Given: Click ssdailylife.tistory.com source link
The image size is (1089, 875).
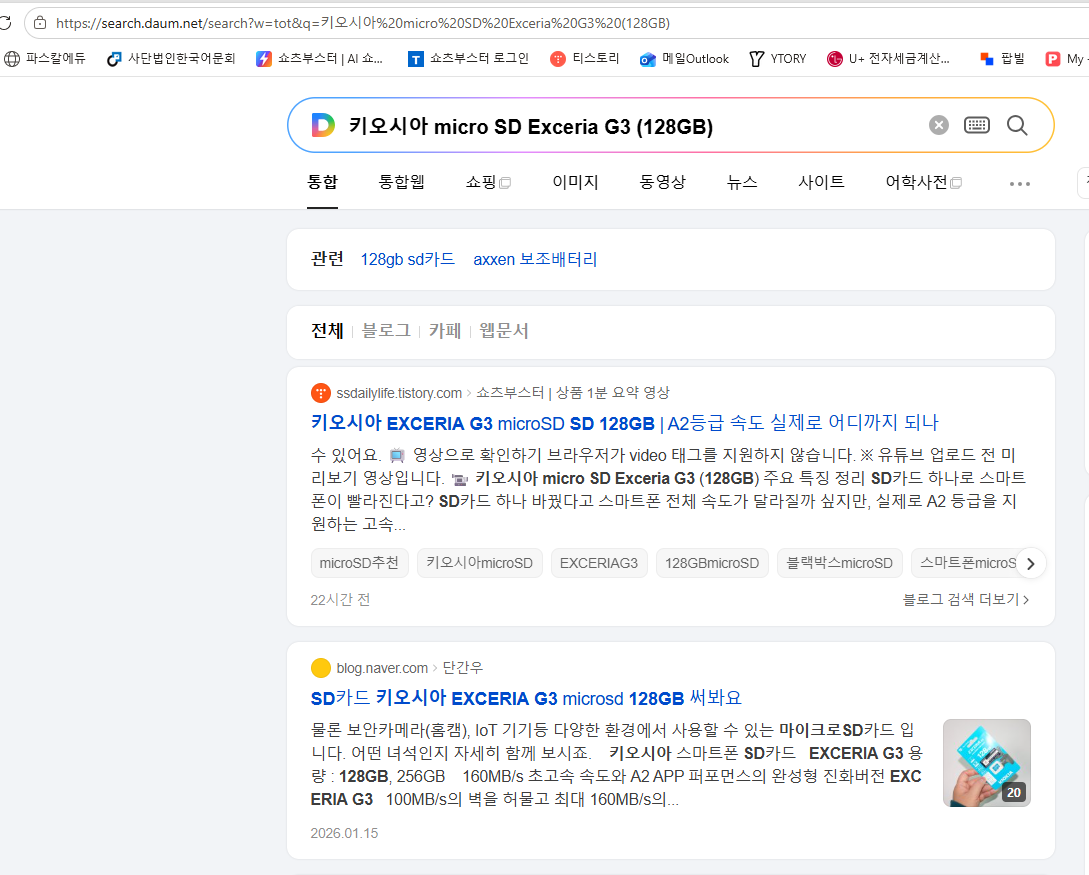Looking at the screenshot, I should (399, 393).
